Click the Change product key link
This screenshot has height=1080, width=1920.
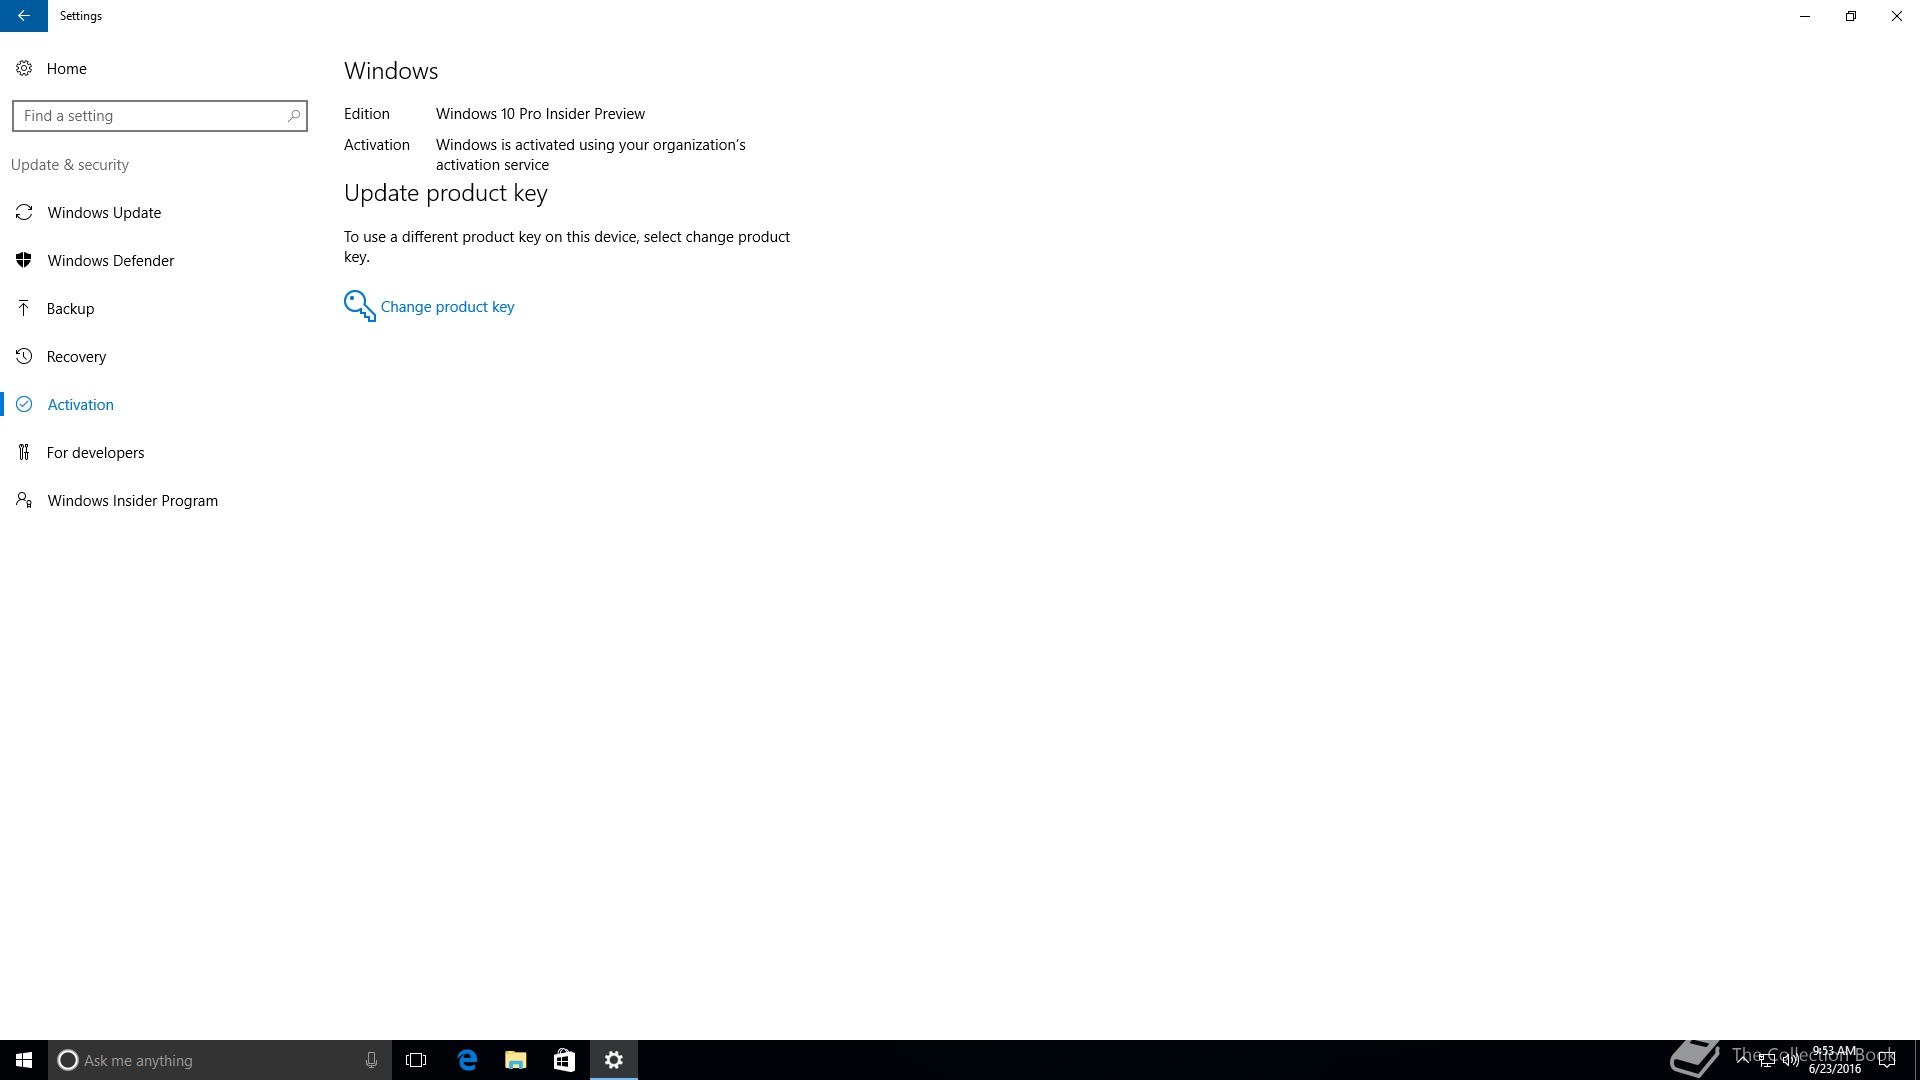[447, 307]
